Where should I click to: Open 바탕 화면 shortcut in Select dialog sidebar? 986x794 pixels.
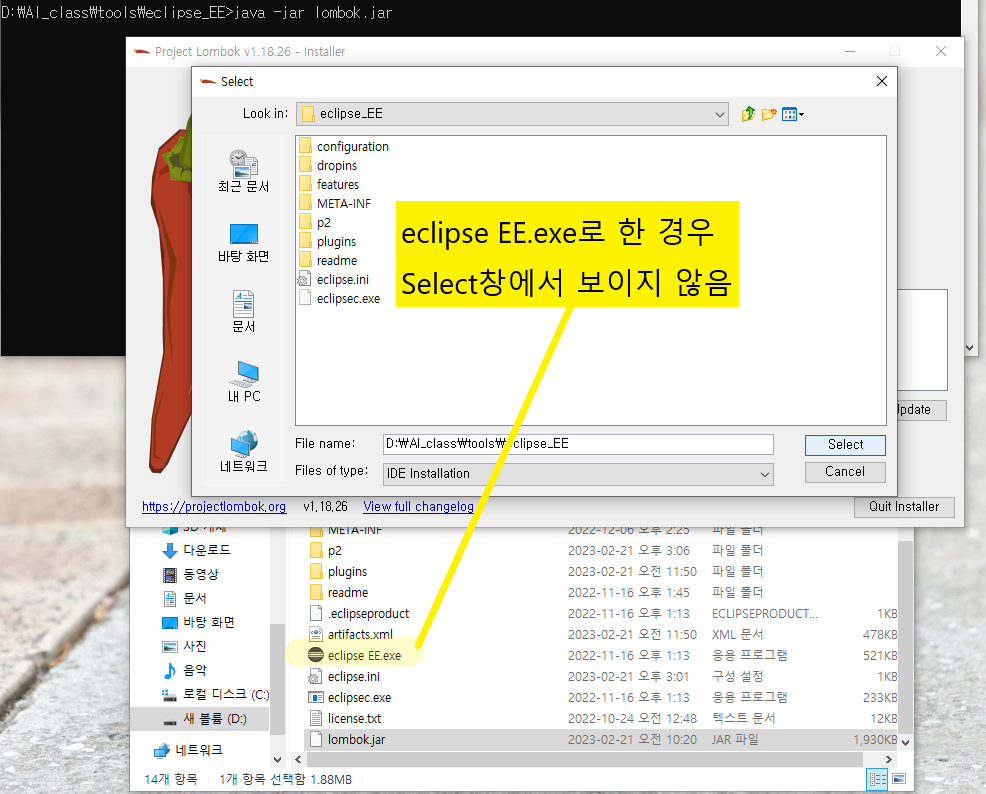click(x=243, y=243)
